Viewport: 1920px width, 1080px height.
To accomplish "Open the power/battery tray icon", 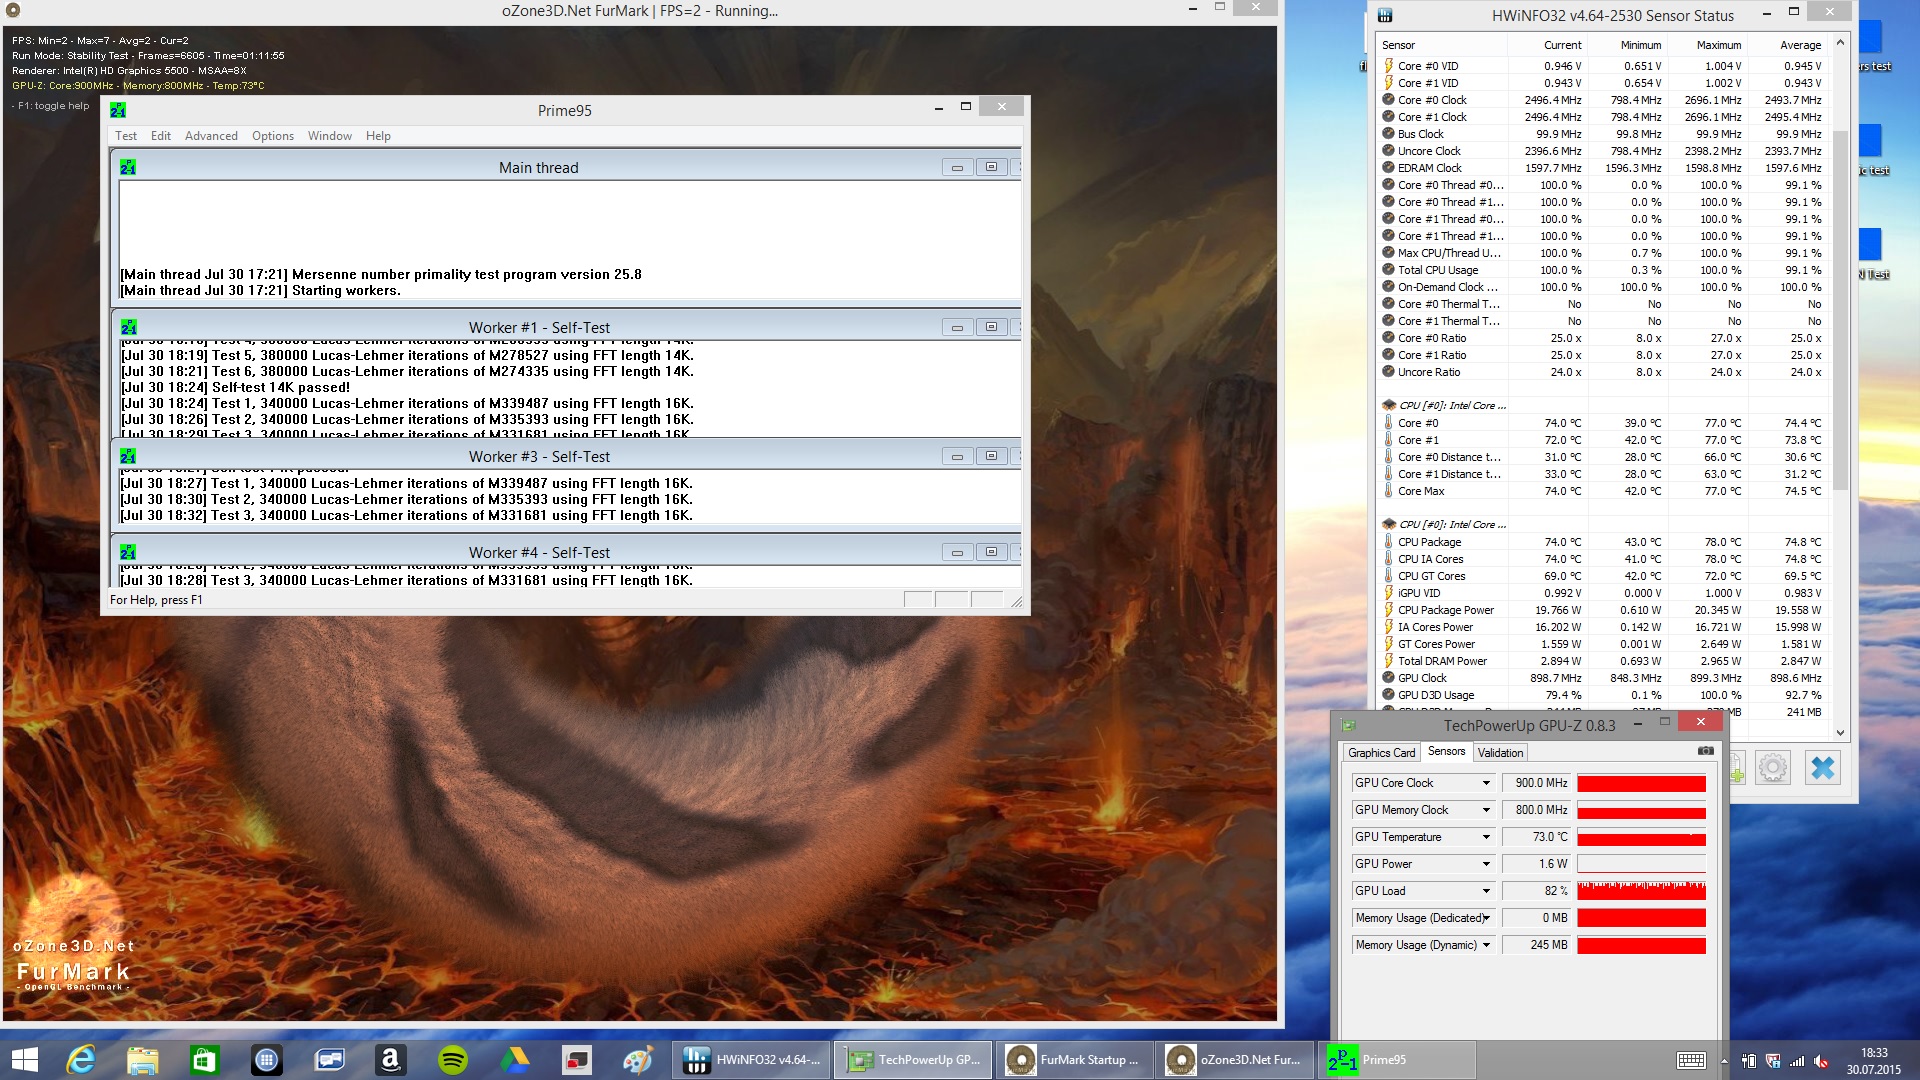I will 1749,1061.
